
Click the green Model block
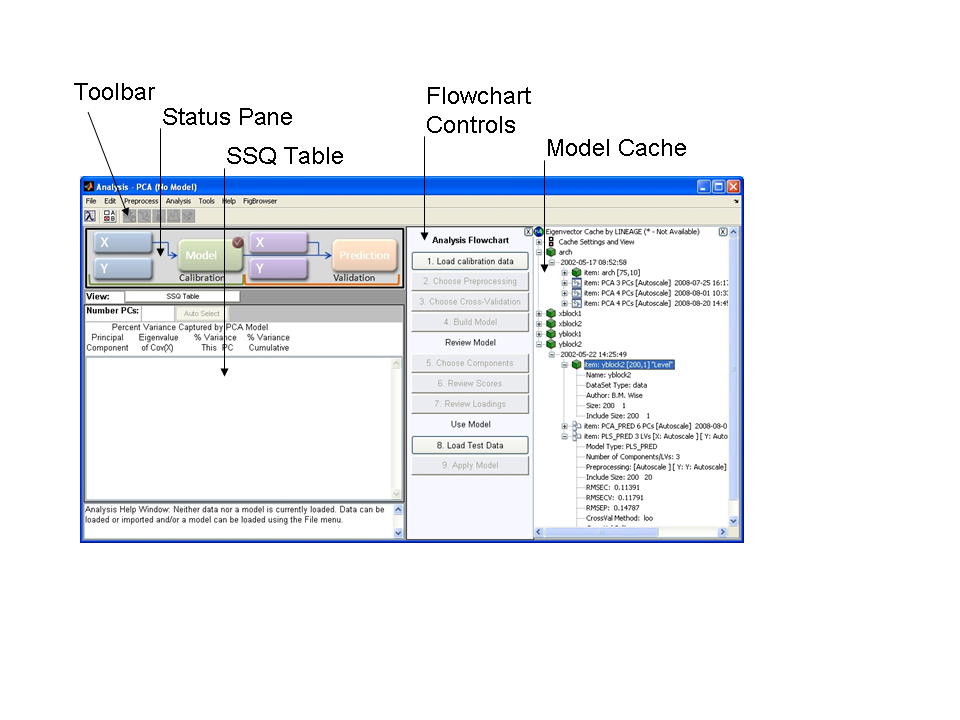tap(210, 255)
